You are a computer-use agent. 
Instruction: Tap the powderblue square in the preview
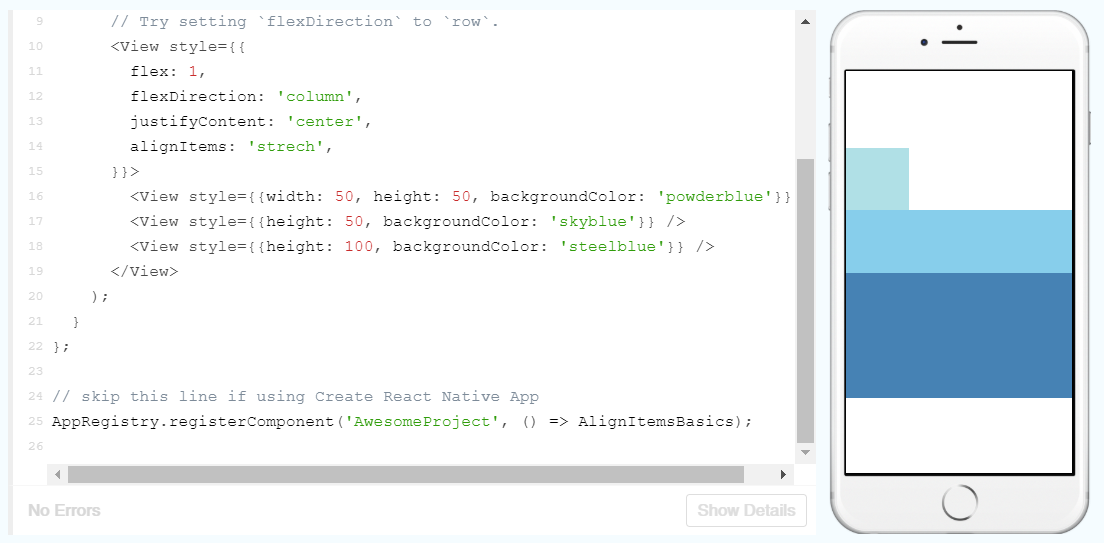[x=877, y=179]
